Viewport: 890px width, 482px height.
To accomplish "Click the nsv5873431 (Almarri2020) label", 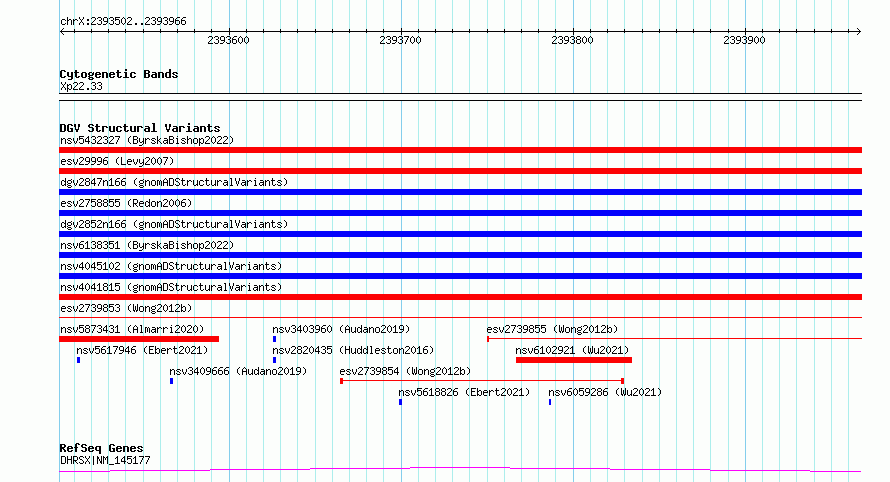I will (x=132, y=329).
